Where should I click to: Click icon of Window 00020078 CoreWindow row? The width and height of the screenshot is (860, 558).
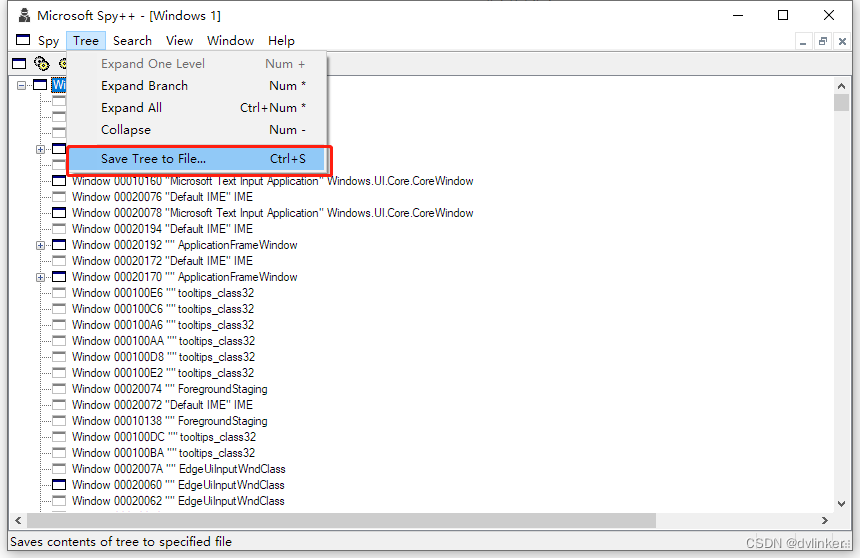click(59, 213)
